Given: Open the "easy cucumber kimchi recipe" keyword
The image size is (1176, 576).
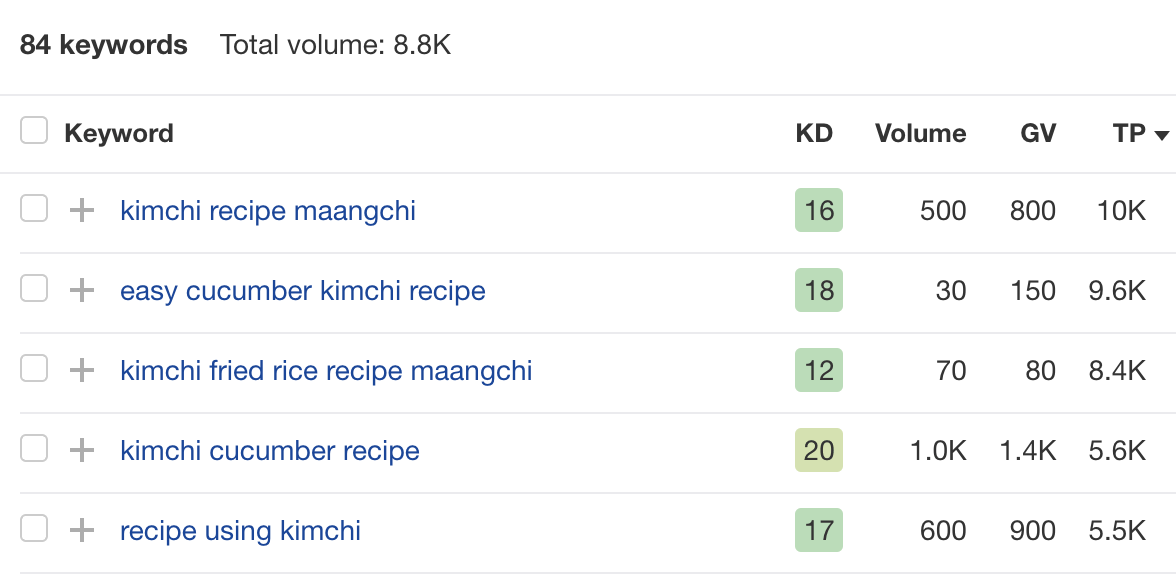Looking at the screenshot, I should 300,290.
